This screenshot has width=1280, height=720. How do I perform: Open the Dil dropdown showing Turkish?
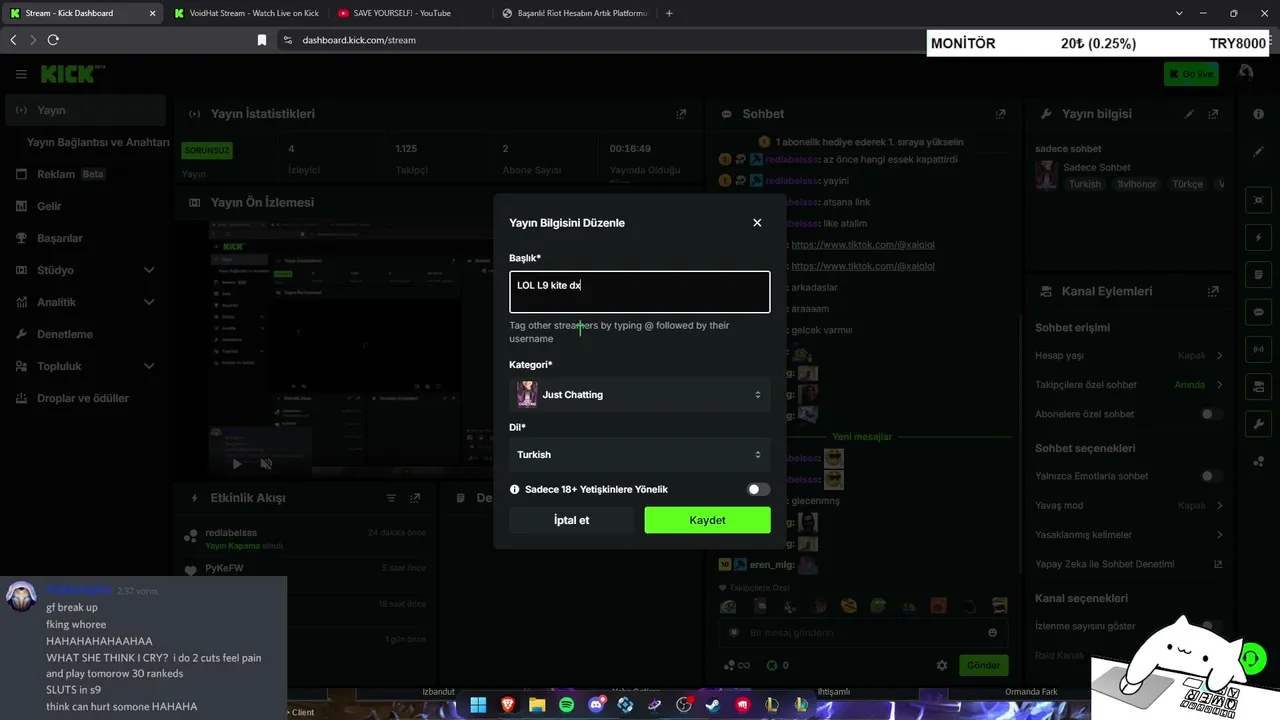pos(640,455)
